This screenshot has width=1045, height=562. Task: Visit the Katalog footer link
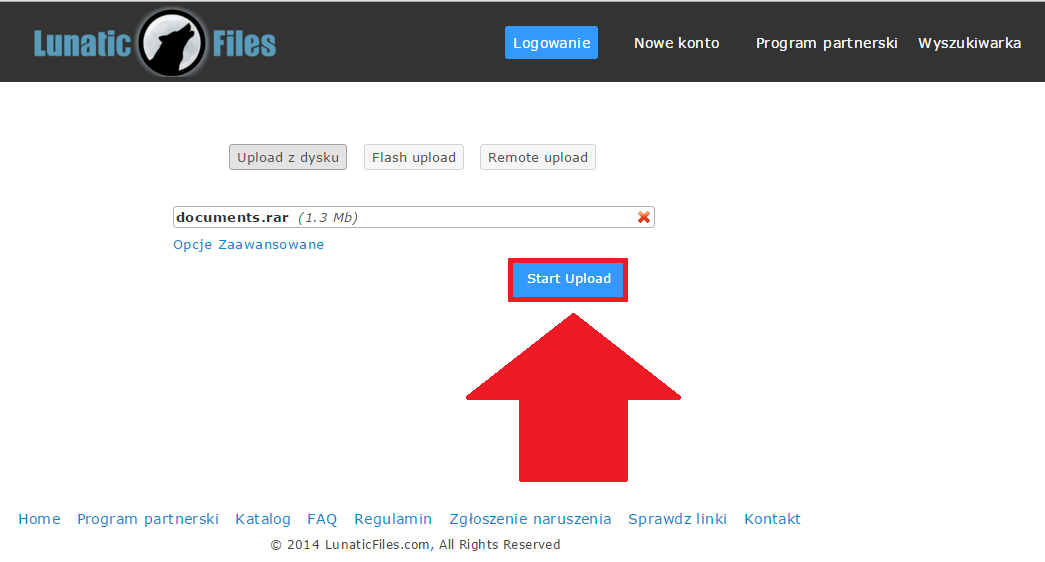point(263,519)
